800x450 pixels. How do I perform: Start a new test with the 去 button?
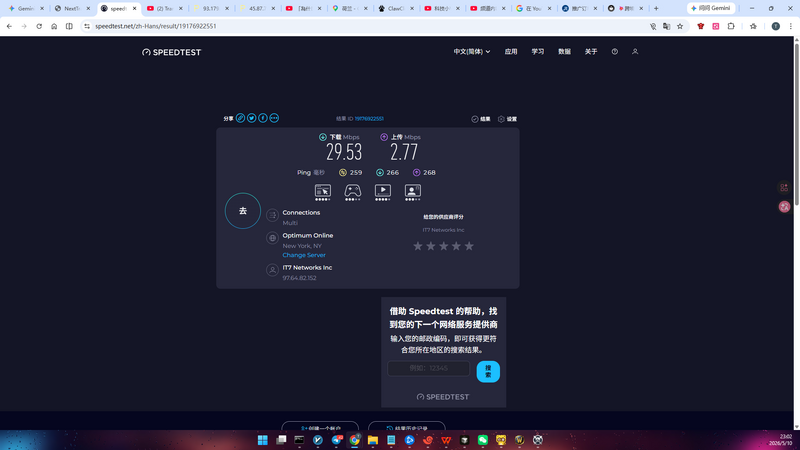(243, 211)
